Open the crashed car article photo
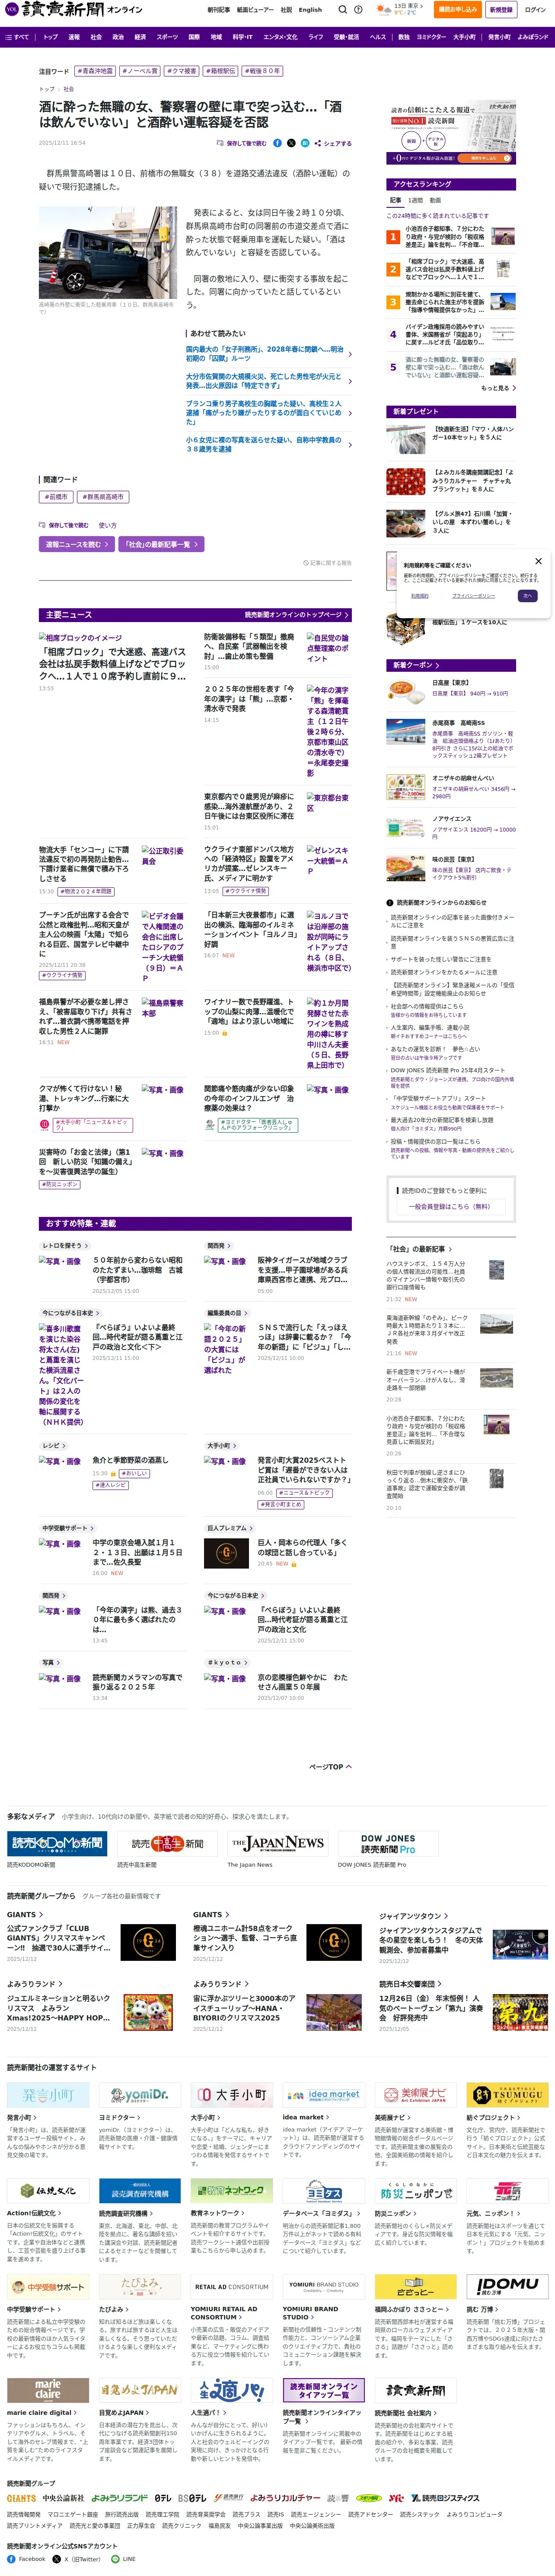 click(x=108, y=253)
